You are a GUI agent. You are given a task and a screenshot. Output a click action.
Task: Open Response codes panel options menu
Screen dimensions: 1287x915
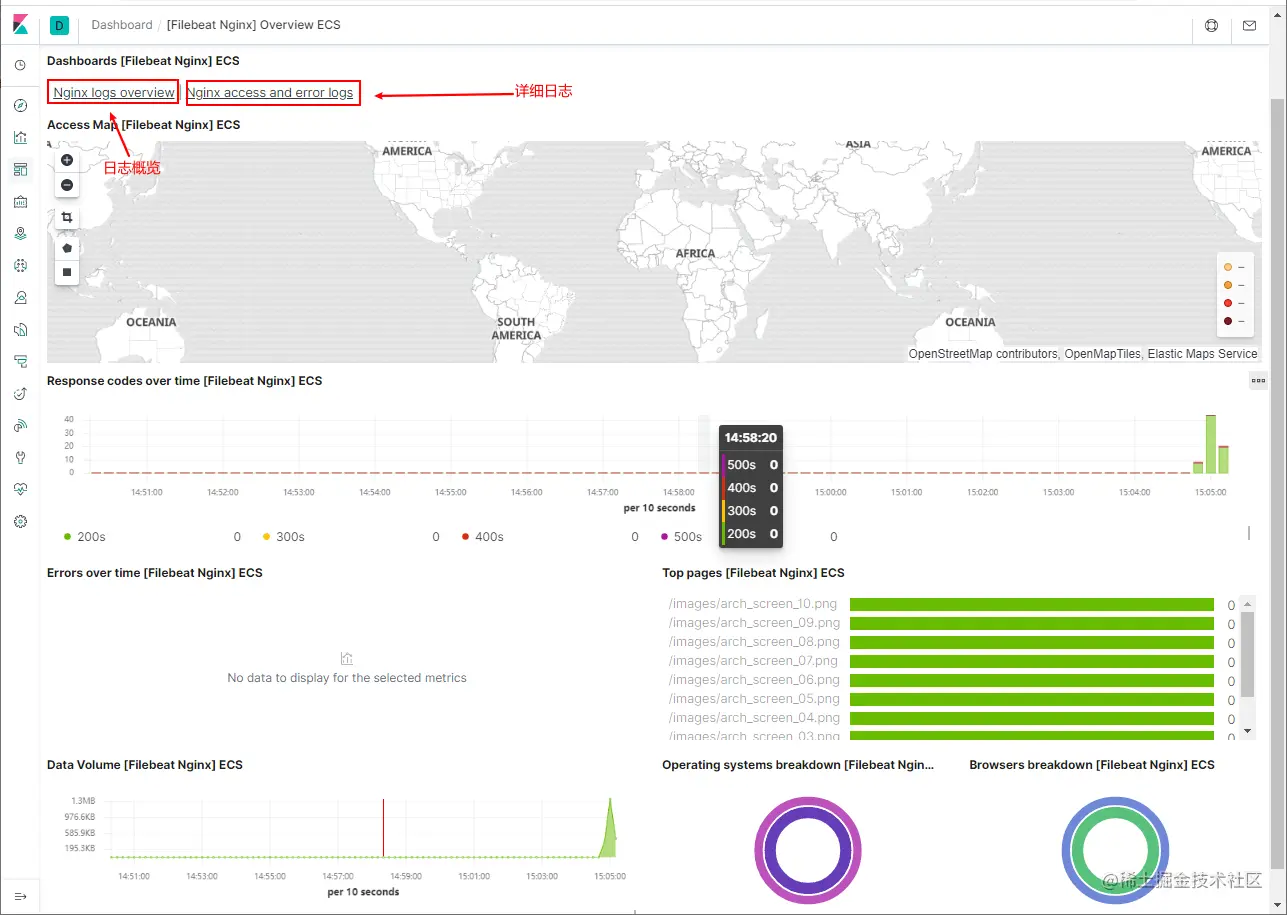1258,380
